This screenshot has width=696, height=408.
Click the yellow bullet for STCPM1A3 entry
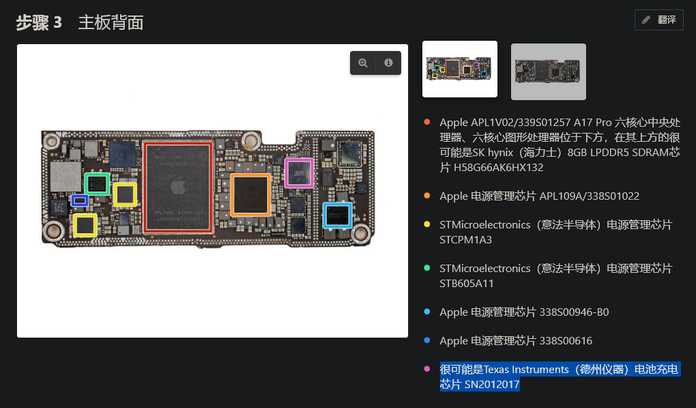pos(427,224)
